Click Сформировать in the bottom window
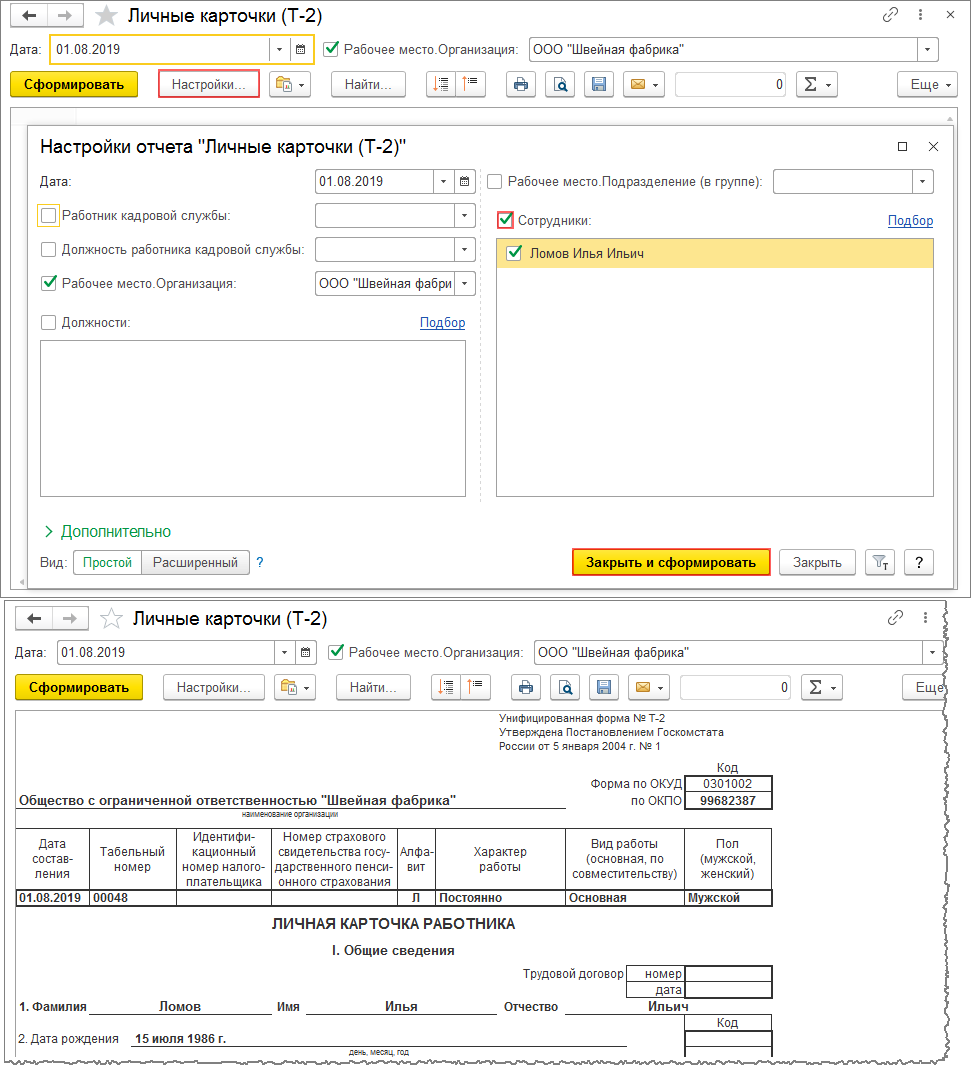The width and height of the screenshot is (971, 1065). (79, 687)
